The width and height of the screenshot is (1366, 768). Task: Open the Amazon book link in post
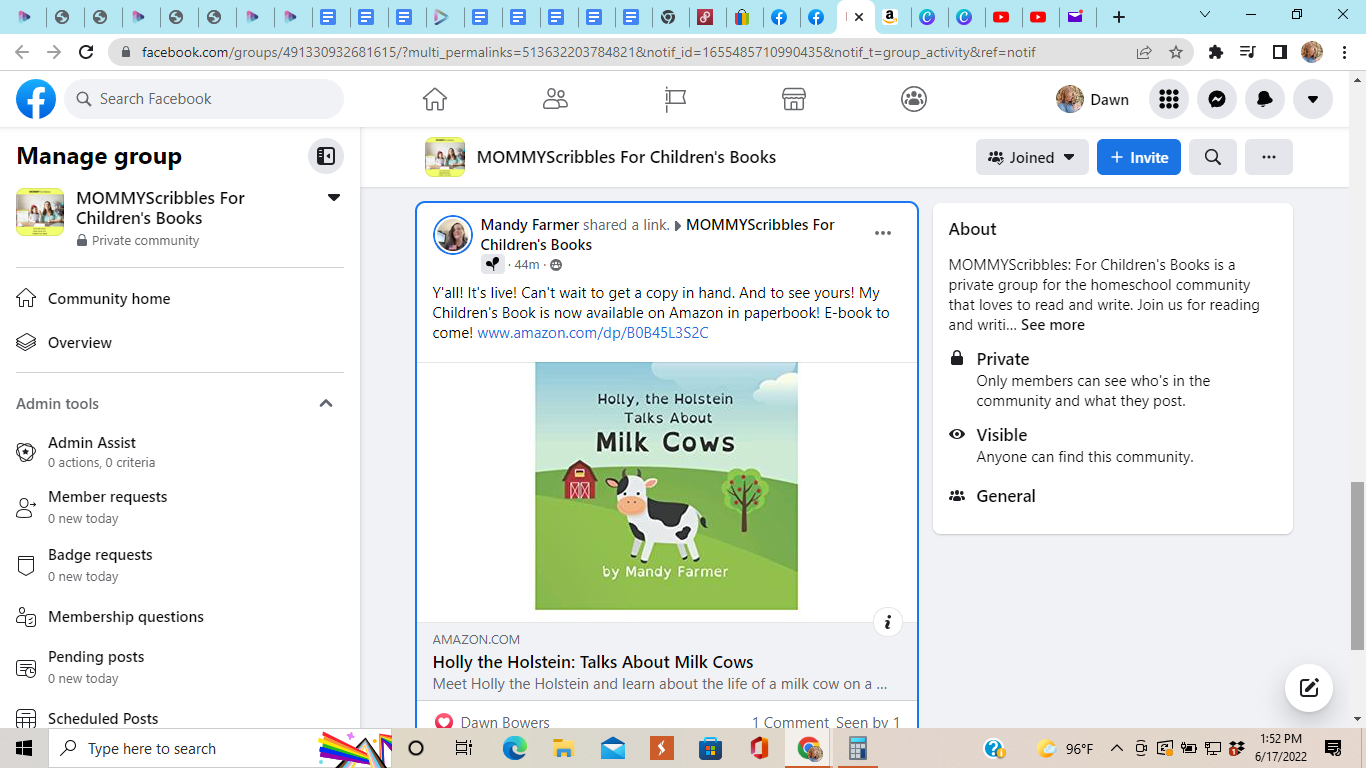click(593, 333)
